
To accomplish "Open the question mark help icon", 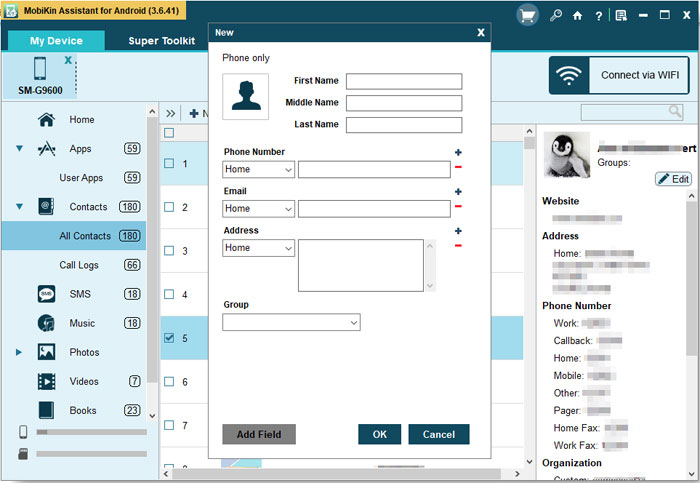I will (x=598, y=16).
